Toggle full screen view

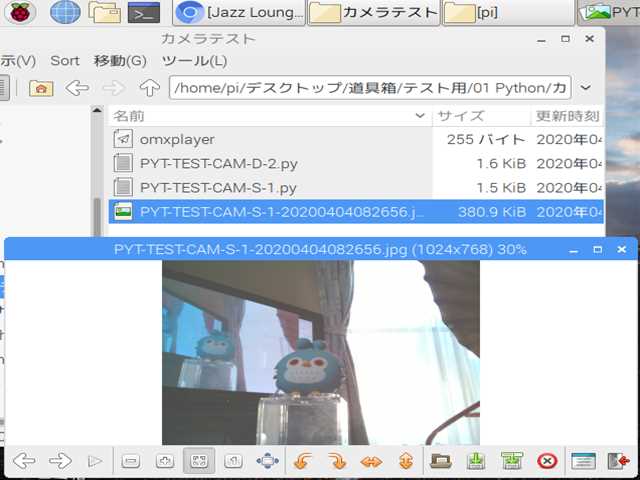click(267, 461)
